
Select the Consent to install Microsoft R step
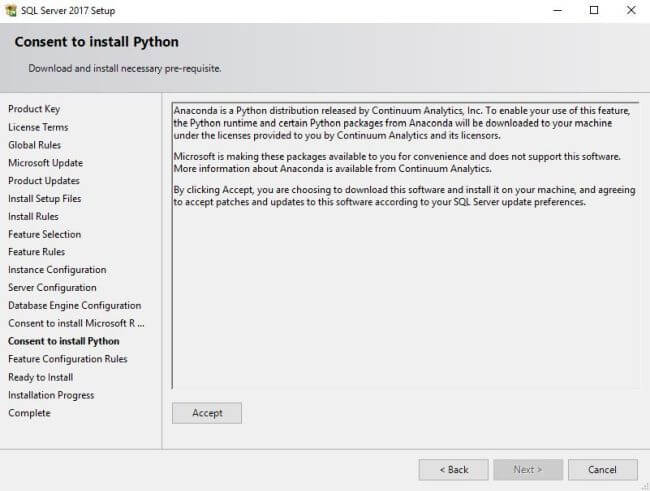(76, 323)
